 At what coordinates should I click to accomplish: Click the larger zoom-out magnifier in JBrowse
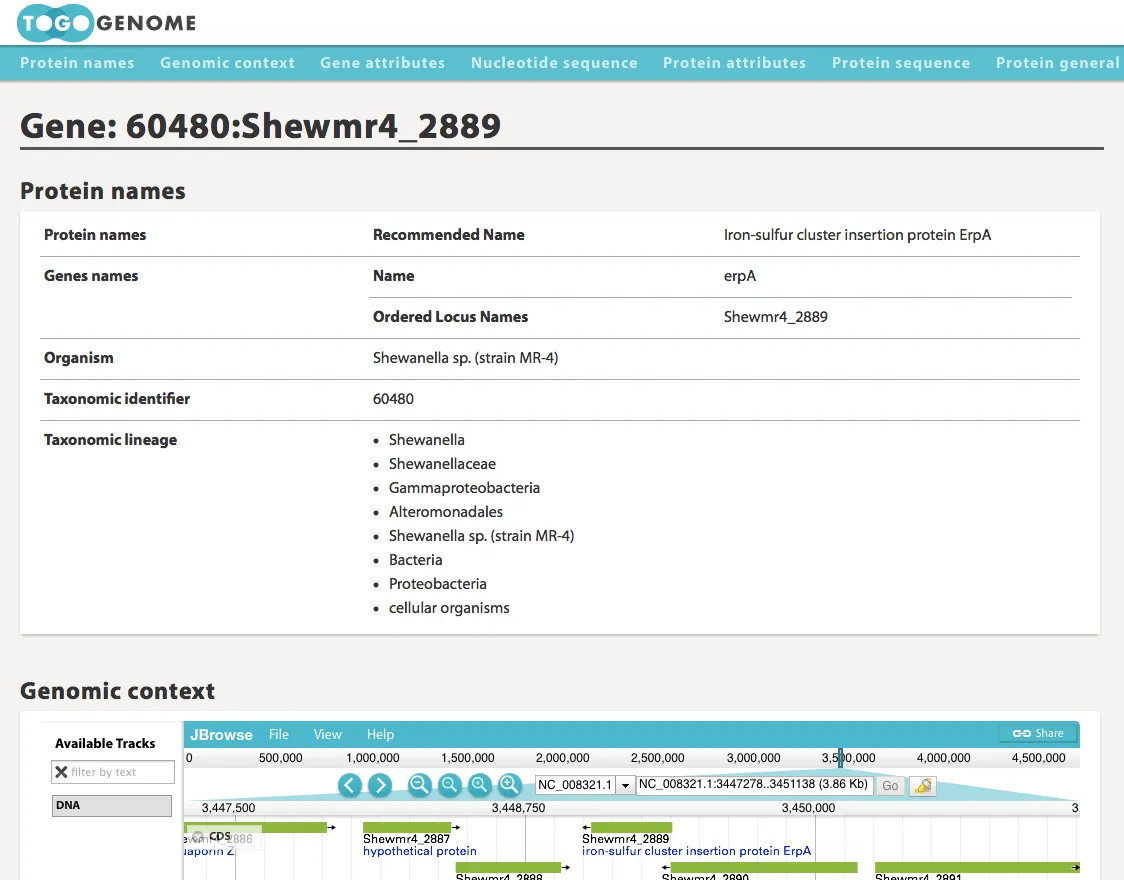click(x=419, y=785)
